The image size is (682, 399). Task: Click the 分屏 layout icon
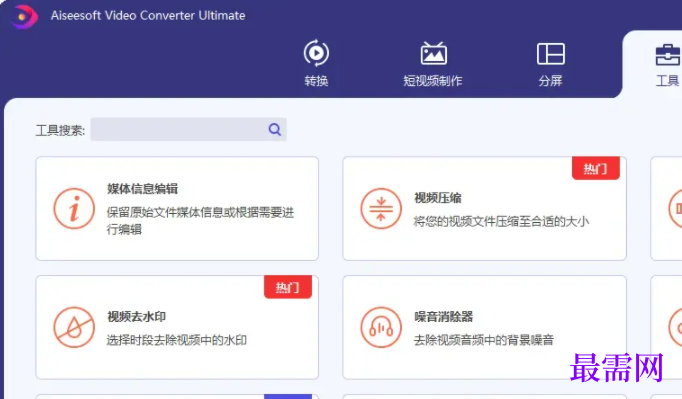[551, 54]
